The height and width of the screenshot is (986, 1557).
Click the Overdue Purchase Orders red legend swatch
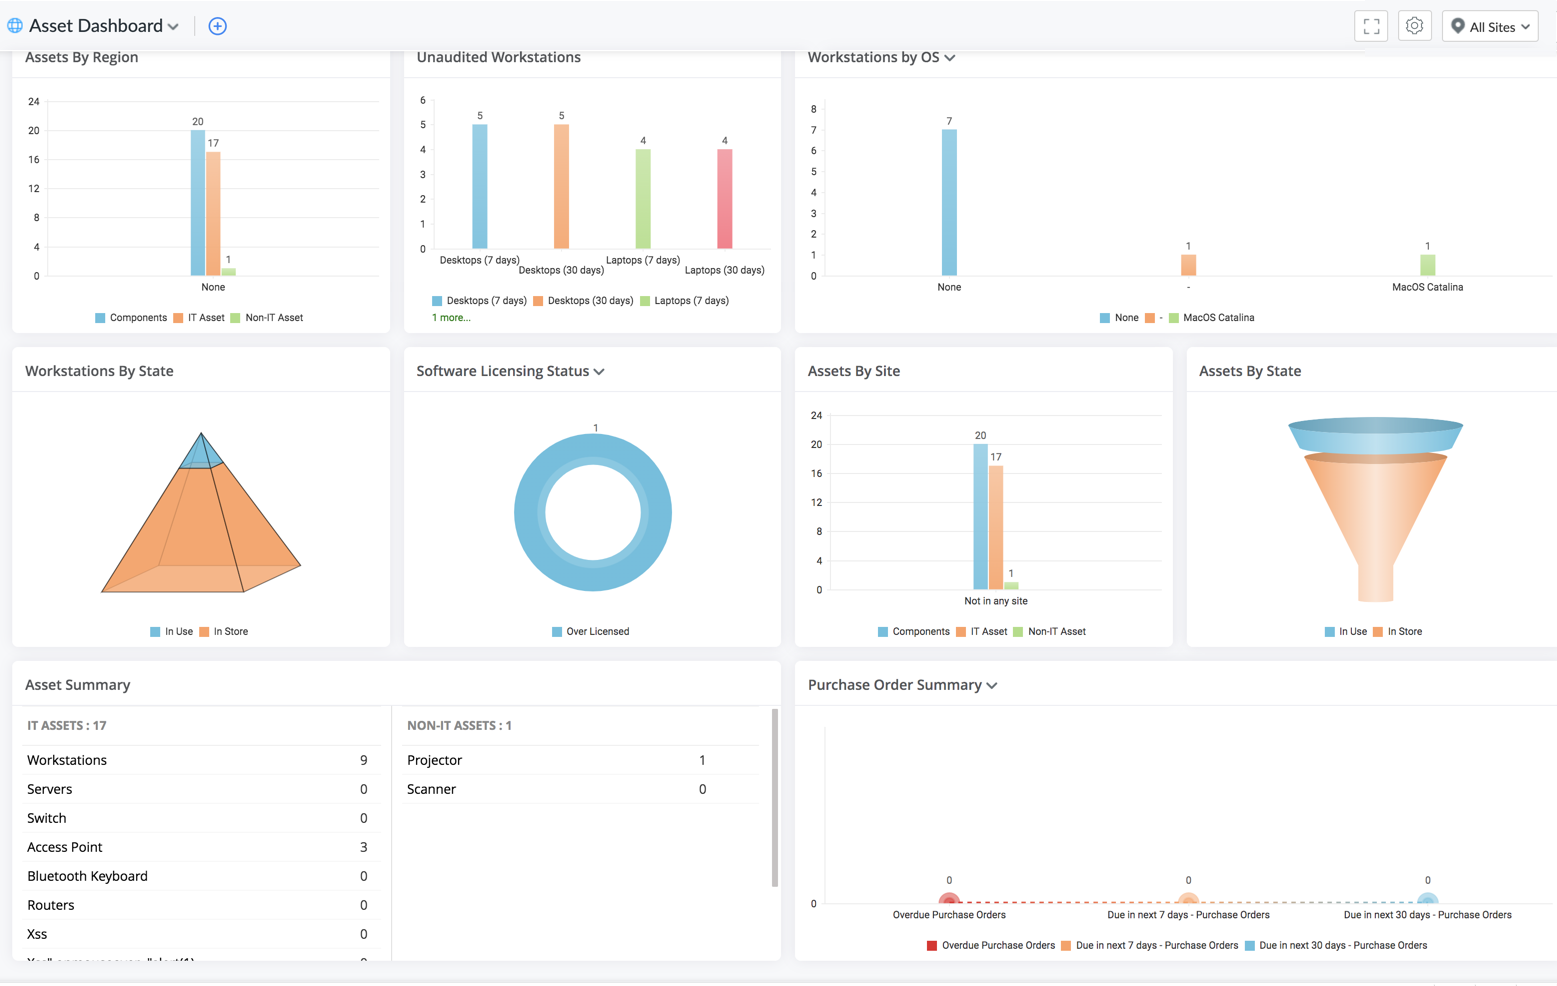(932, 946)
